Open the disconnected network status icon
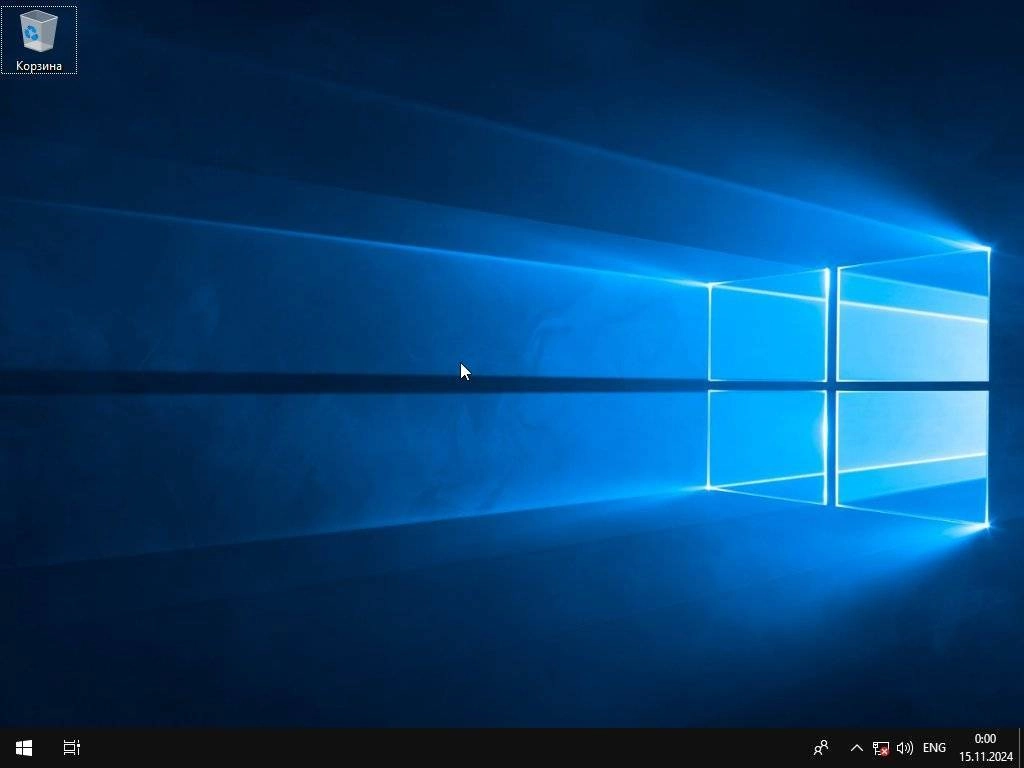Screen dimensions: 1024x768 point(880,748)
